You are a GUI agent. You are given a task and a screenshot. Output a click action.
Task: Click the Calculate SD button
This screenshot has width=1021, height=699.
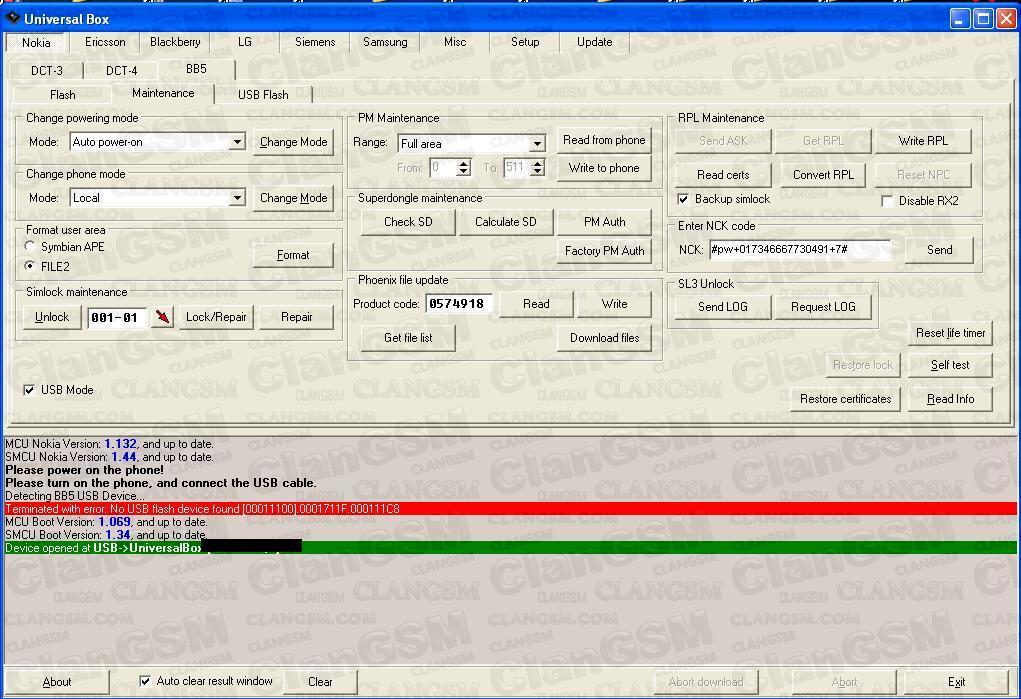506,222
